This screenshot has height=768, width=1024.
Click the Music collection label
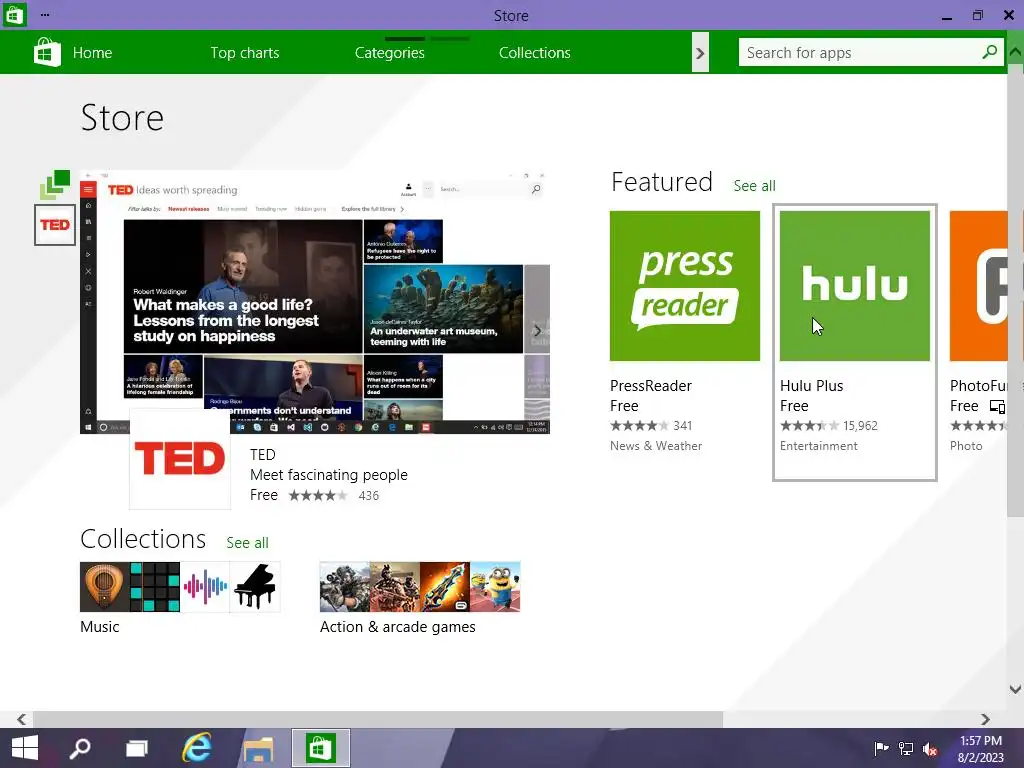(x=99, y=627)
